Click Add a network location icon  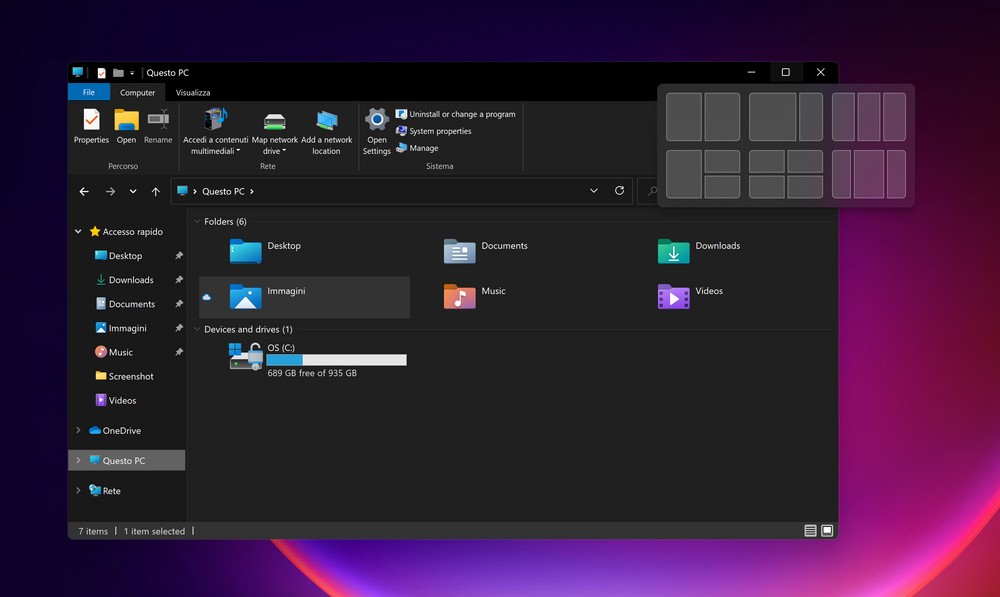[x=326, y=121]
